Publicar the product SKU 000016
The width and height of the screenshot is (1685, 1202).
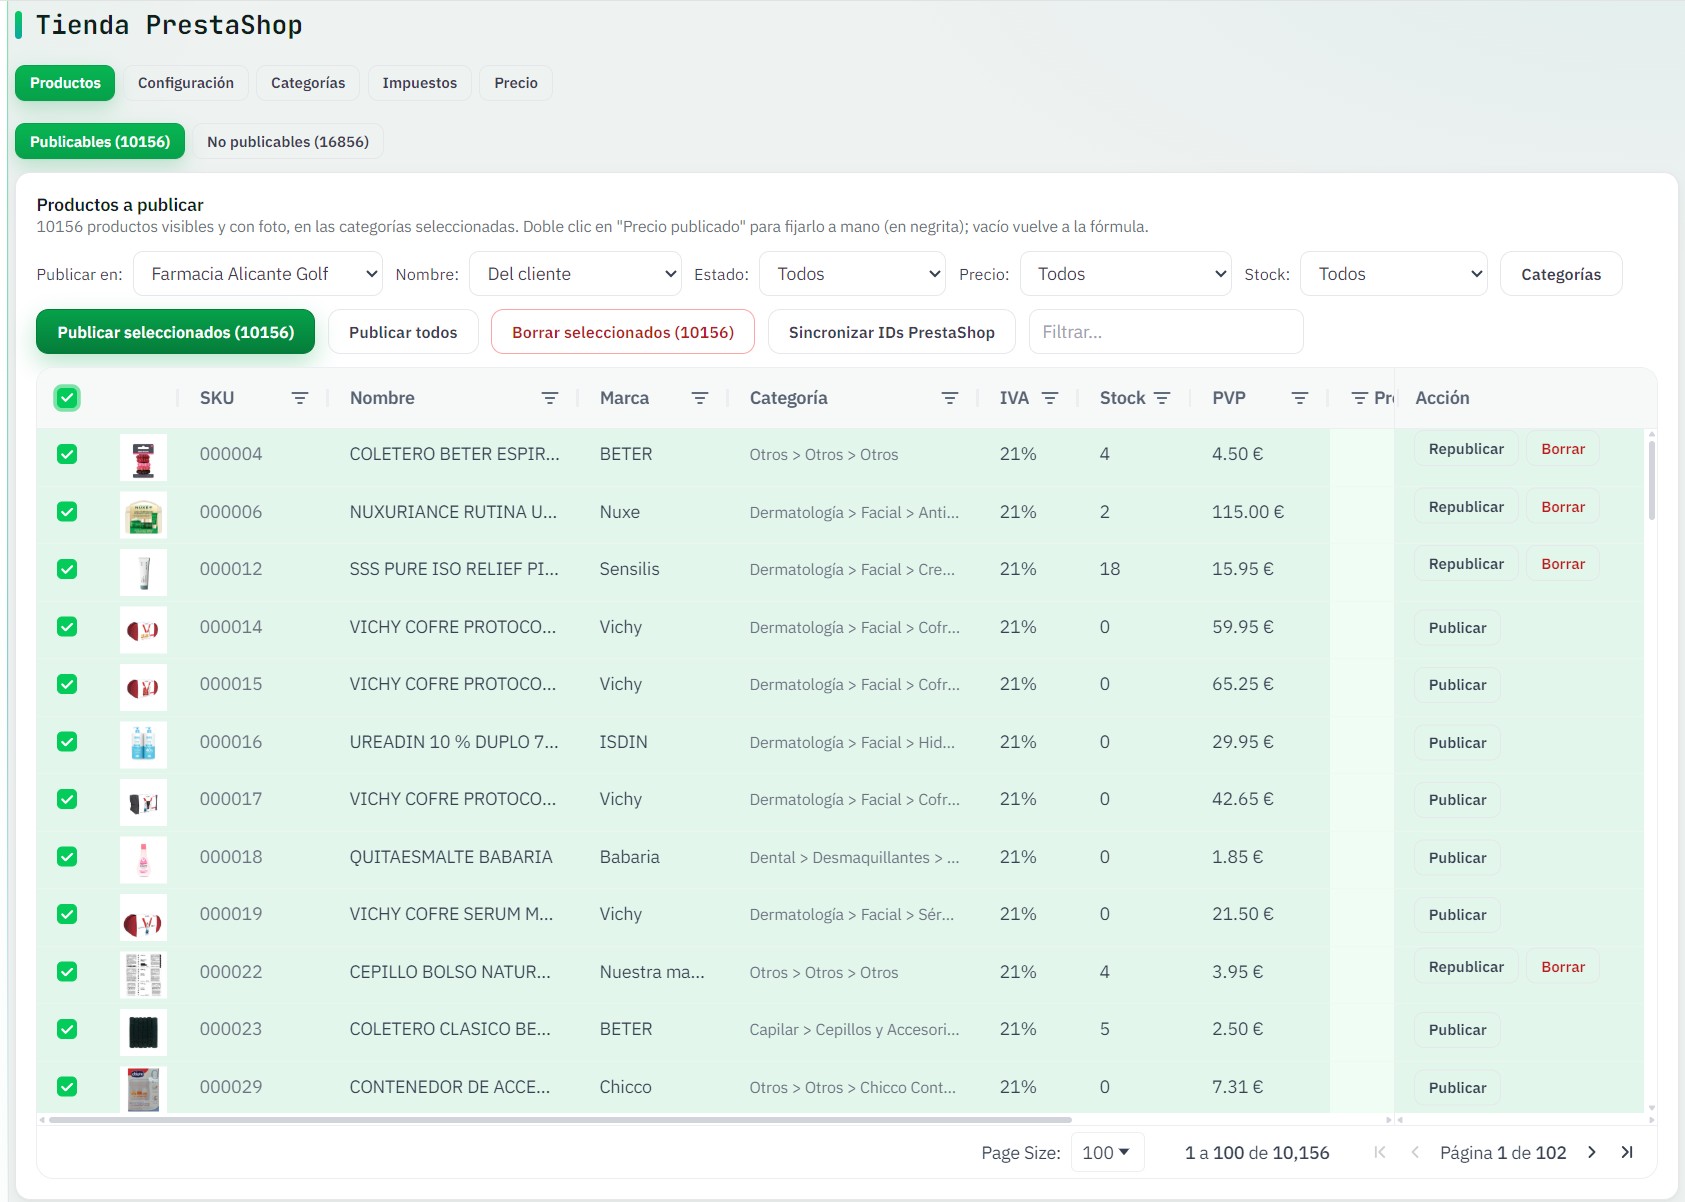click(x=1457, y=743)
